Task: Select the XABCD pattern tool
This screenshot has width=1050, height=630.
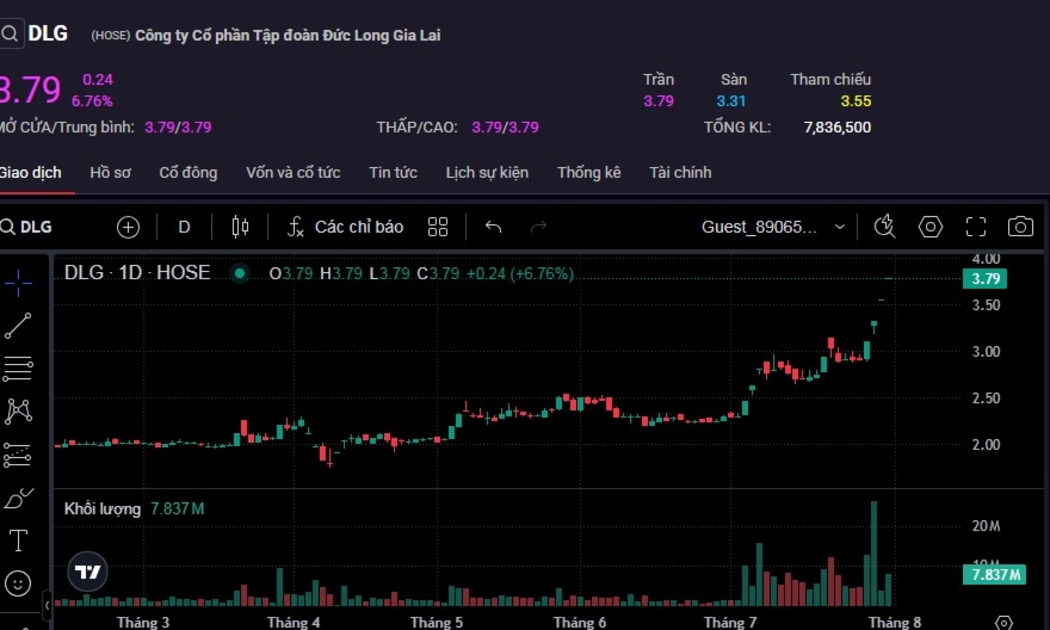Action: pyautogui.click(x=18, y=411)
